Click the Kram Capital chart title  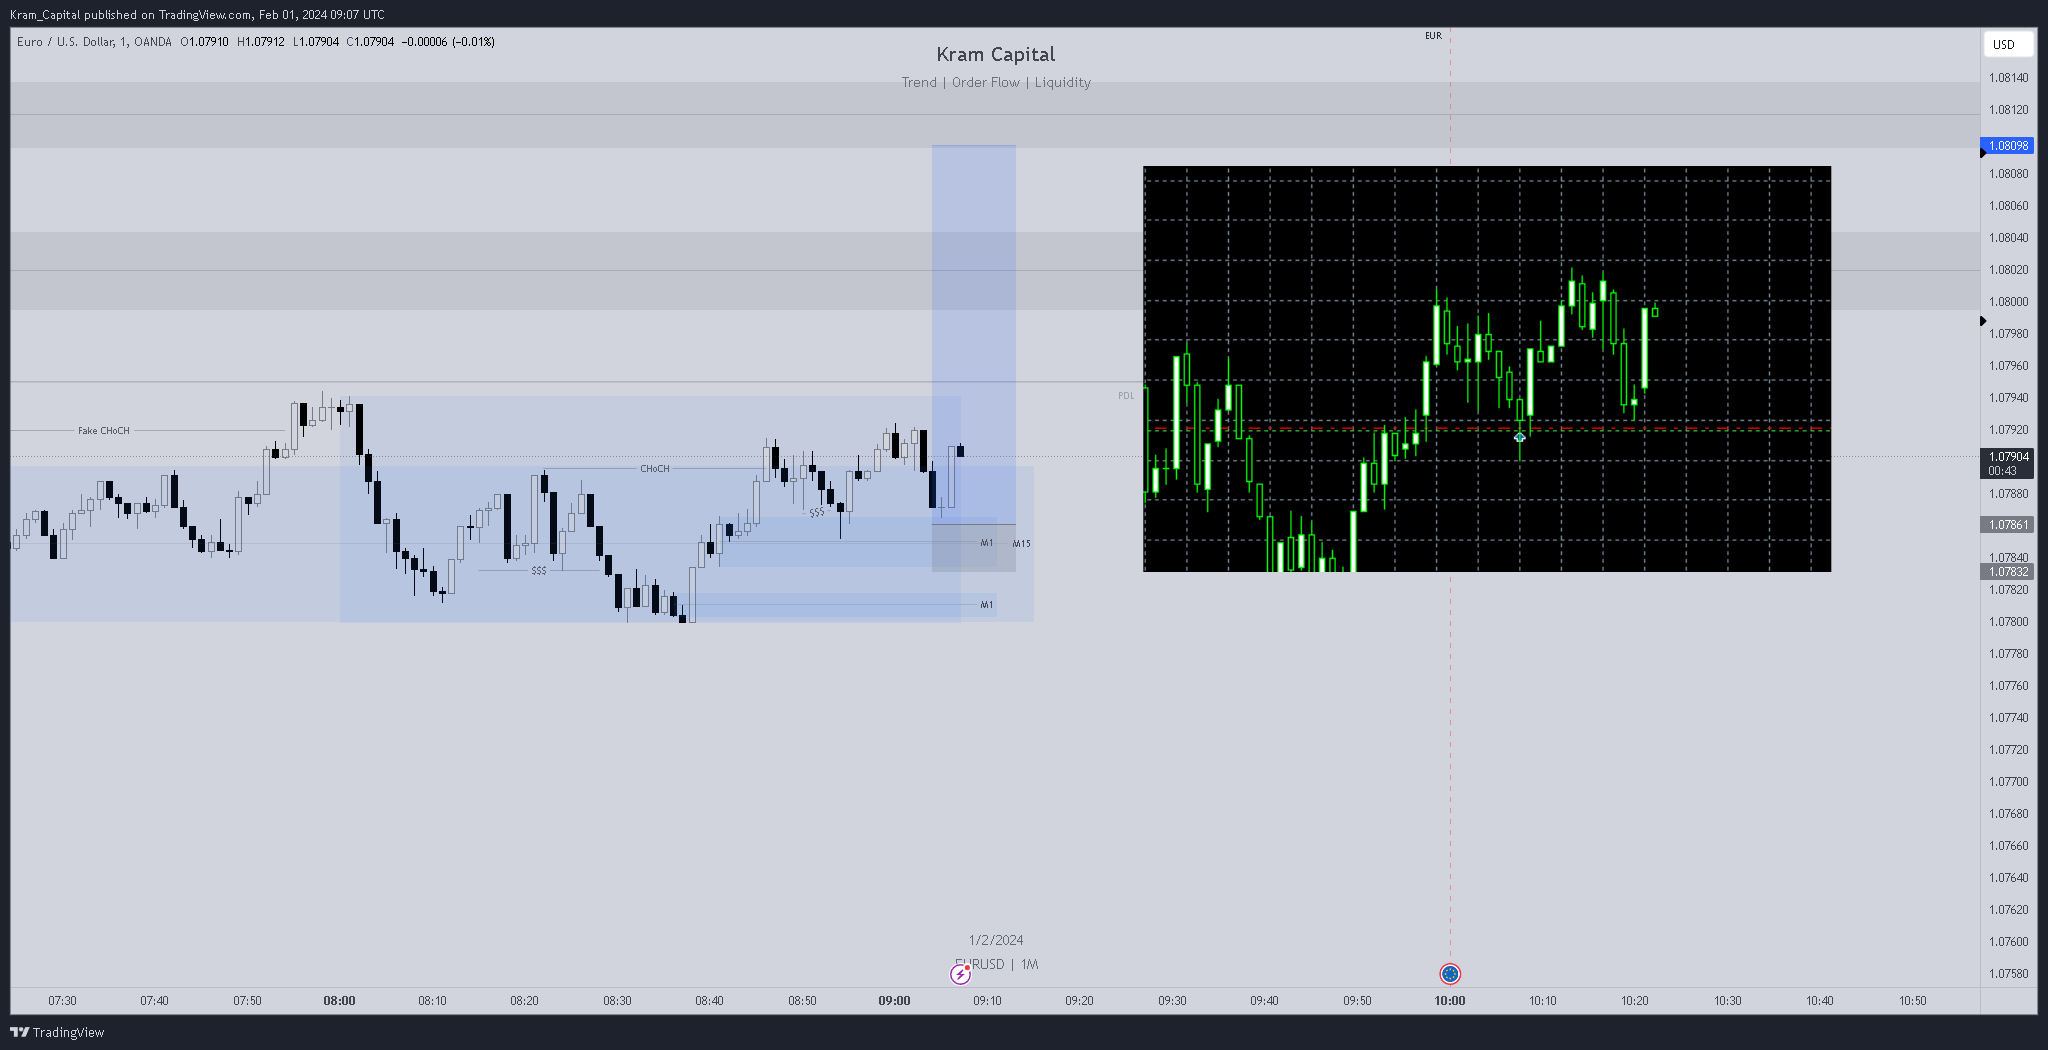click(996, 55)
